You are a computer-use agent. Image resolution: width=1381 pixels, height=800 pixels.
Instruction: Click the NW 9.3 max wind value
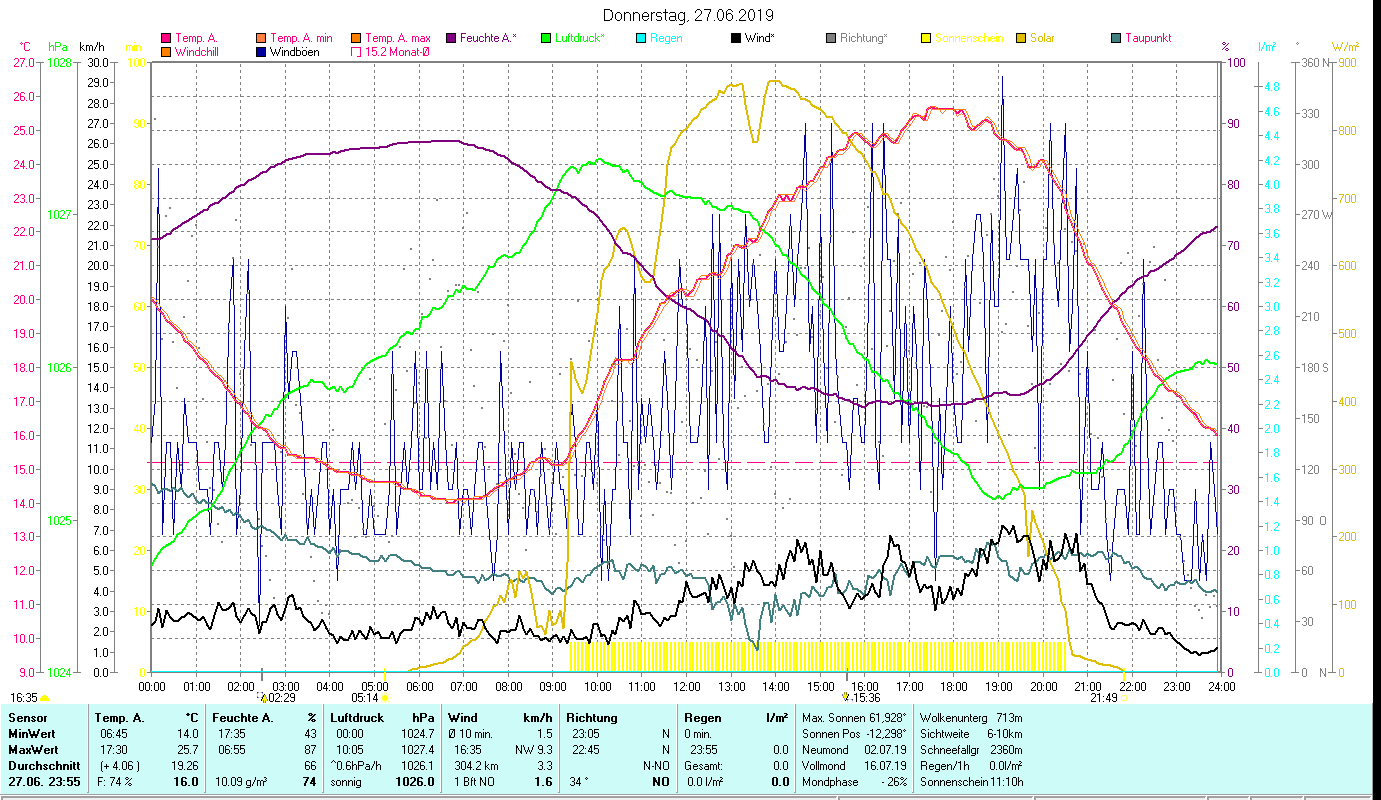click(534, 750)
